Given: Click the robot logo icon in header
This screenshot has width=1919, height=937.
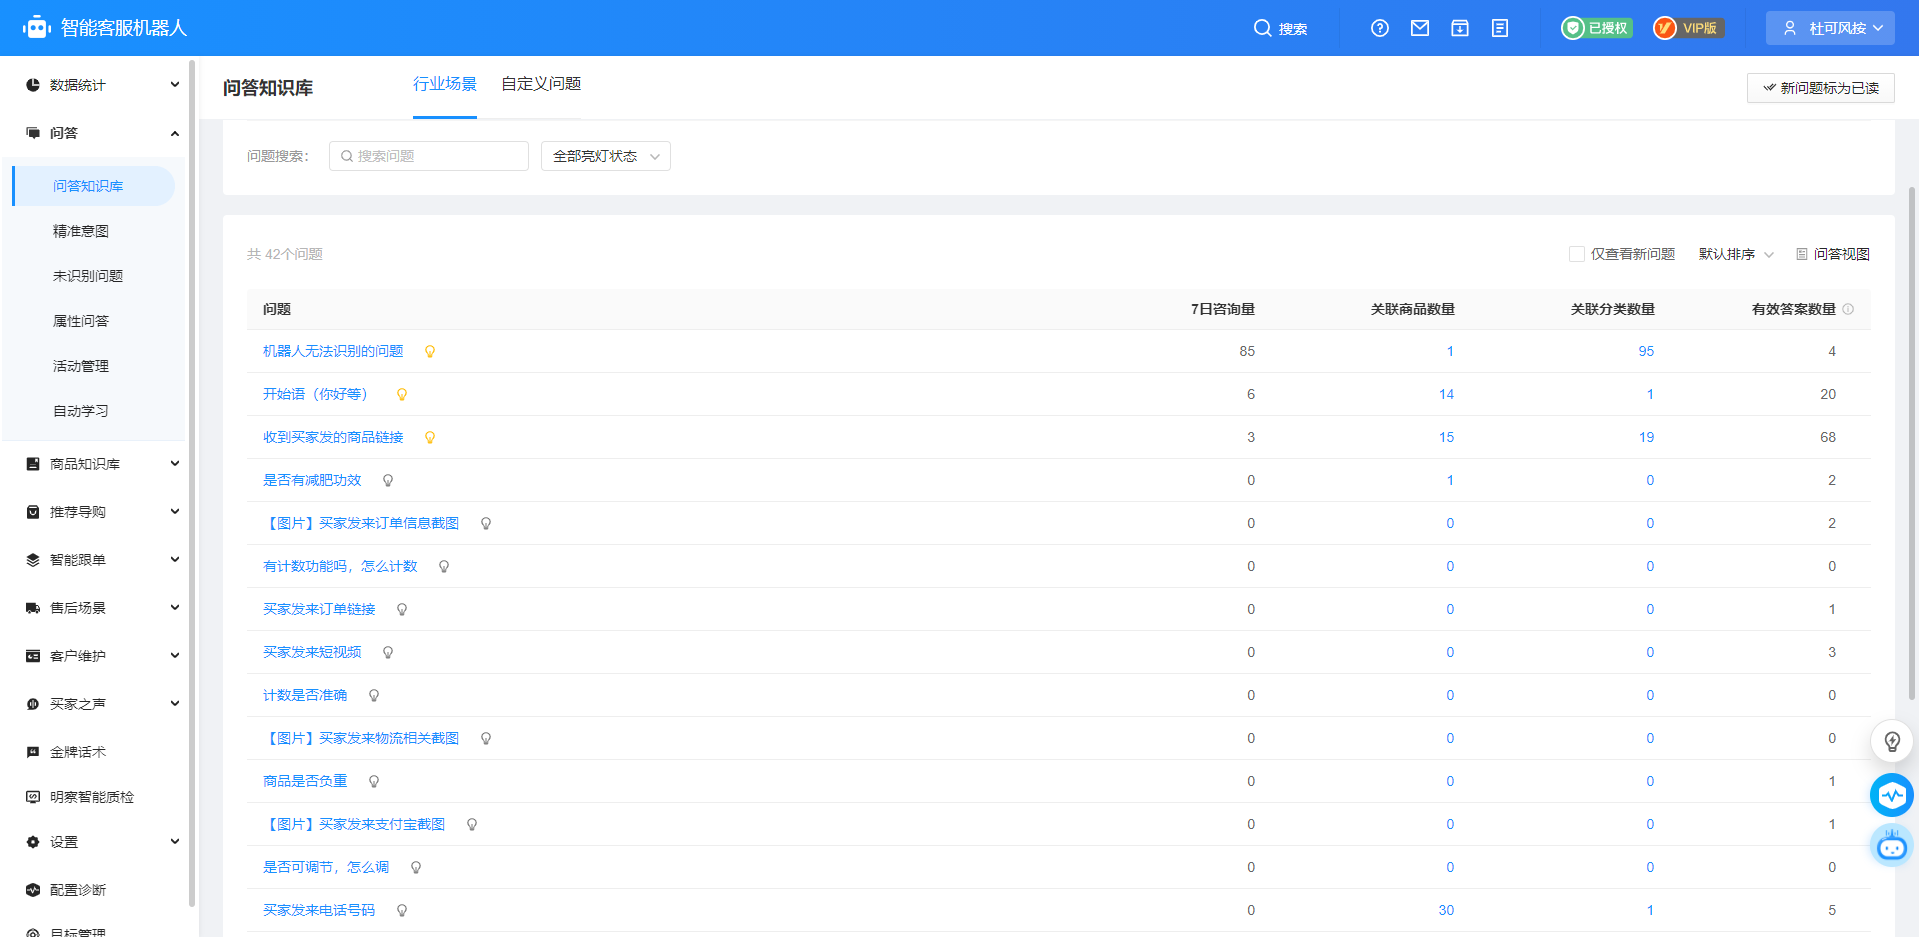Looking at the screenshot, I should coord(37,28).
